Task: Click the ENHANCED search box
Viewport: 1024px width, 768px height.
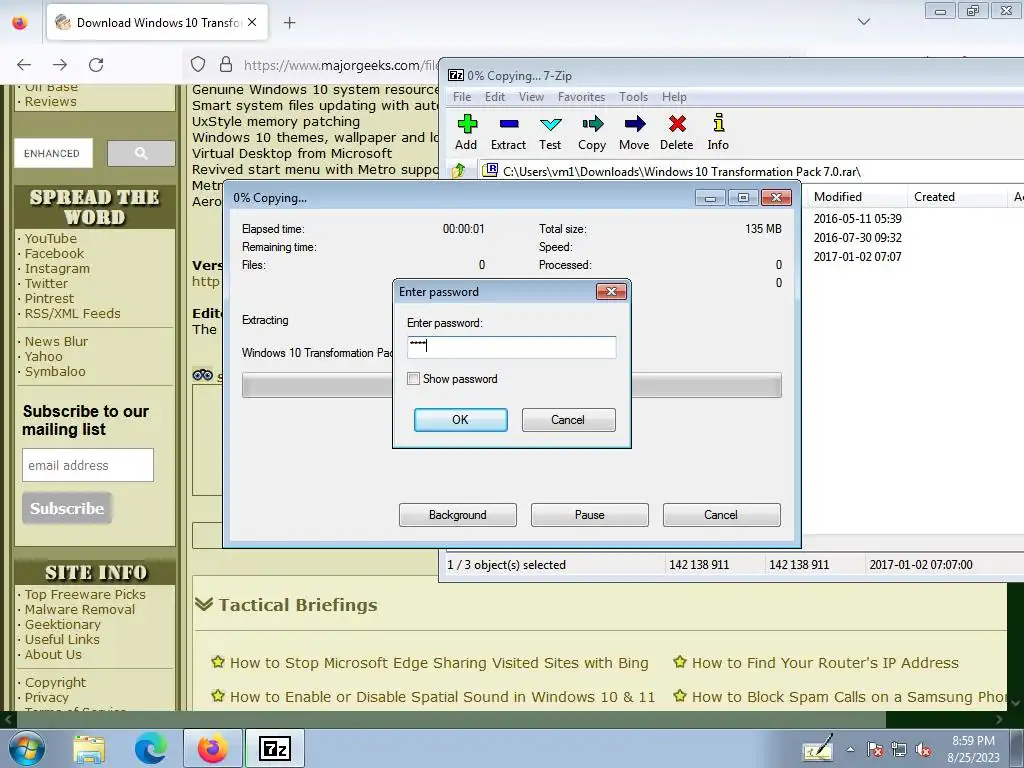Action: (x=54, y=153)
